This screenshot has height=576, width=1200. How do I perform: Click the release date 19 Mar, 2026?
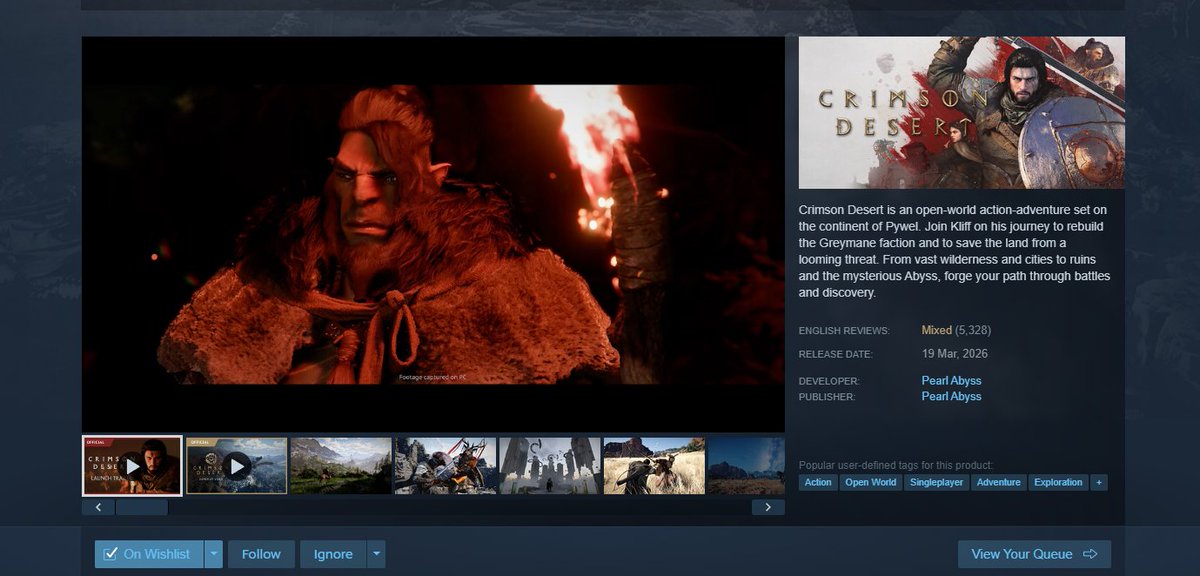click(955, 354)
